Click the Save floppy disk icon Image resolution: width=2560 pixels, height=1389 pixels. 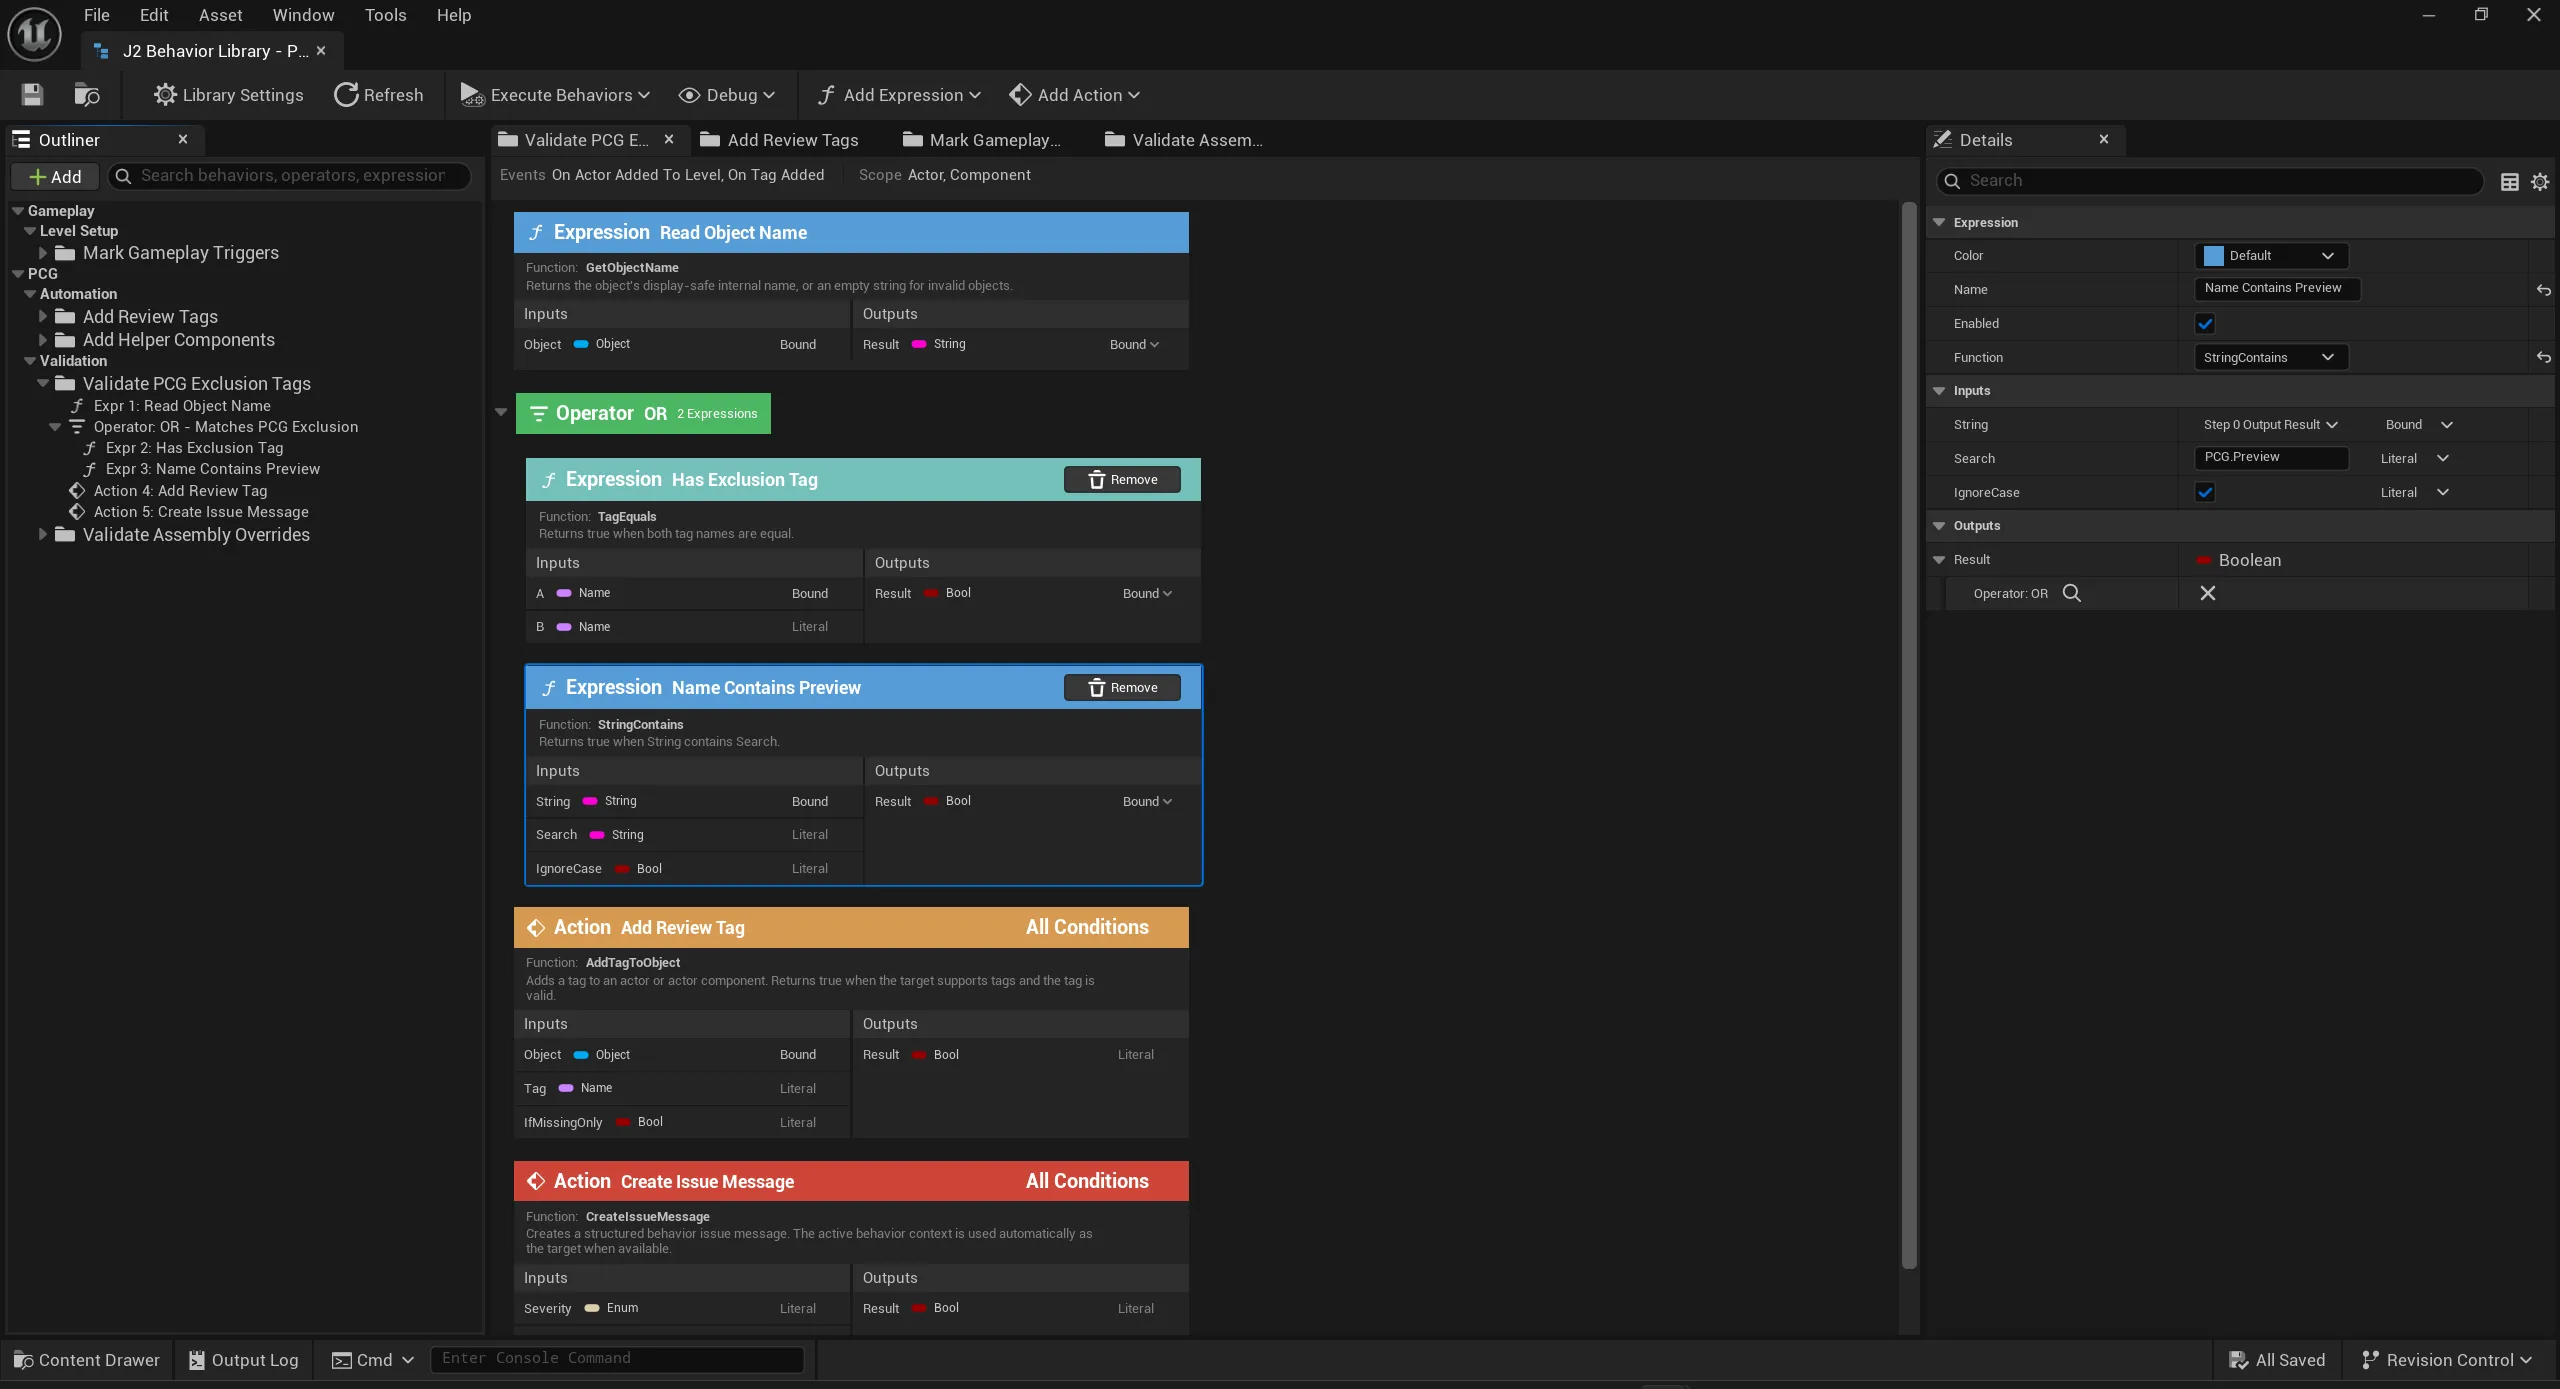pyautogui.click(x=32, y=95)
